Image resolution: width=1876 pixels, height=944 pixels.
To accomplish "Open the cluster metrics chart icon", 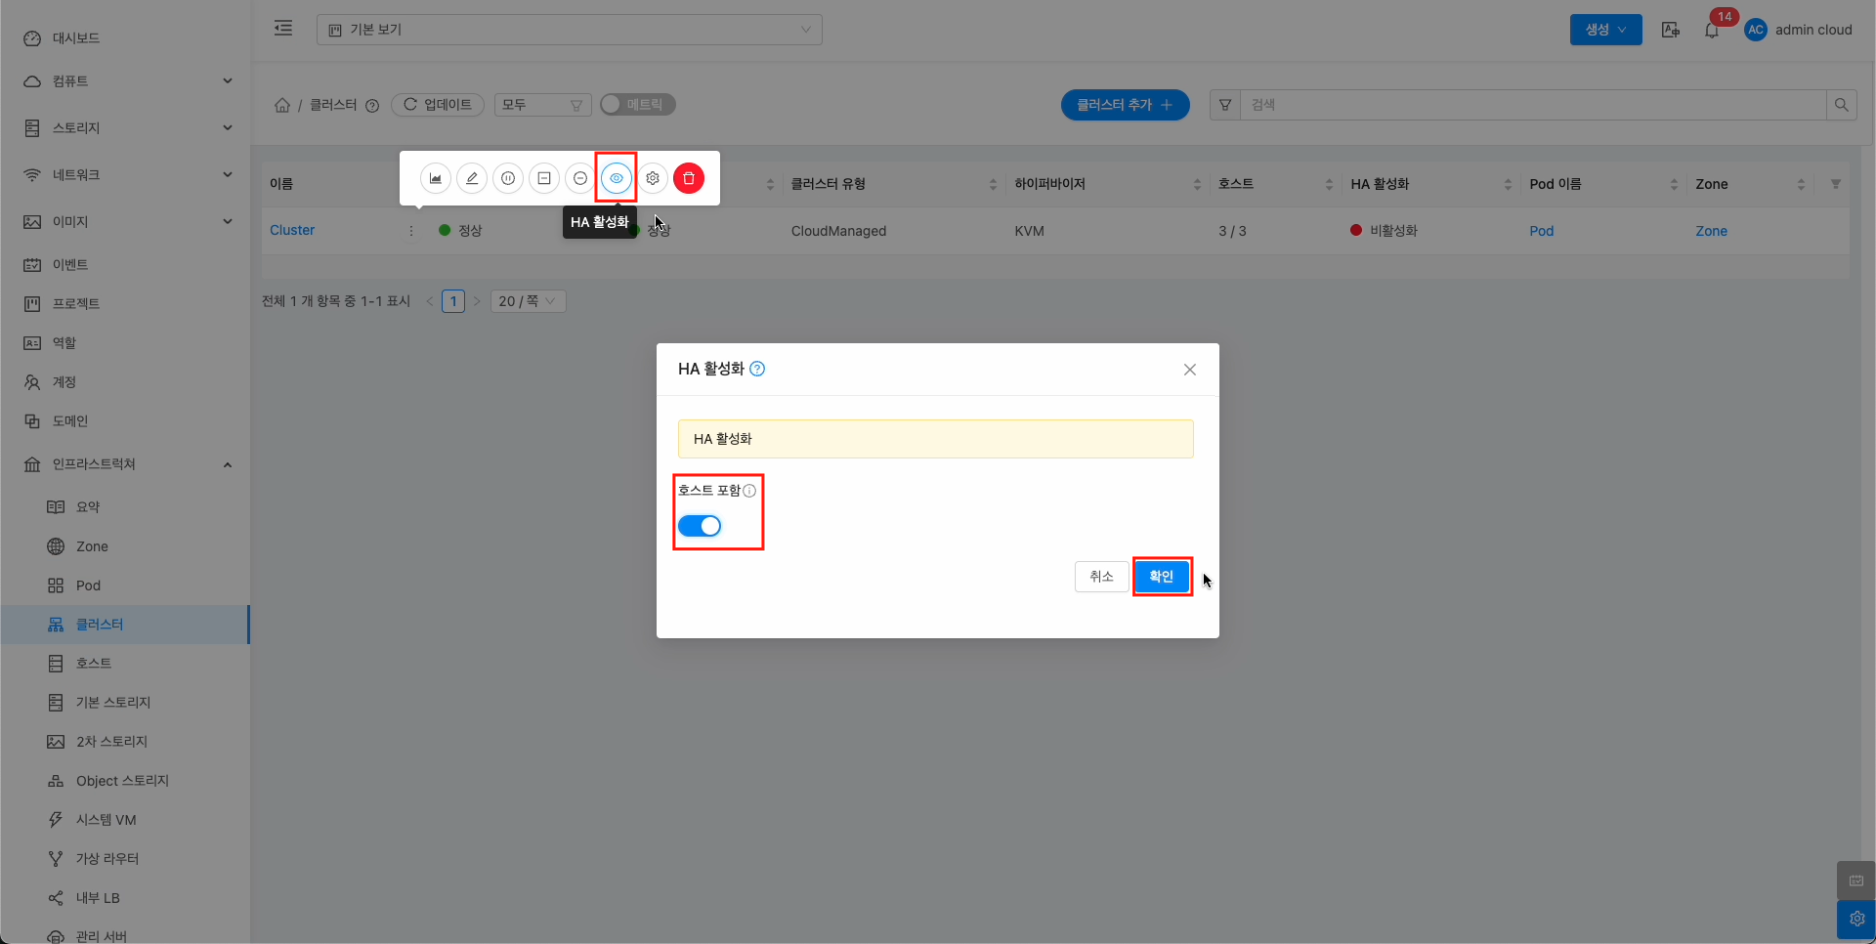I will 435,178.
